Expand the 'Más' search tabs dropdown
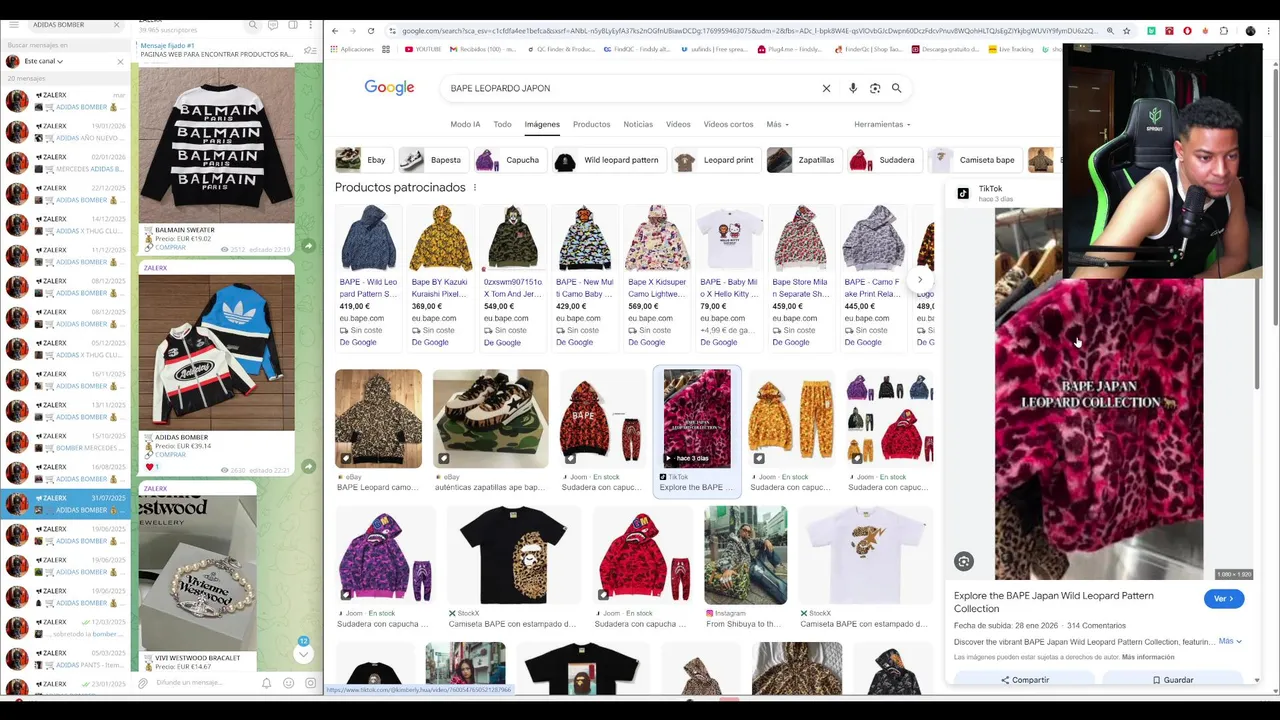1280x720 pixels. pyautogui.click(x=777, y=124)
